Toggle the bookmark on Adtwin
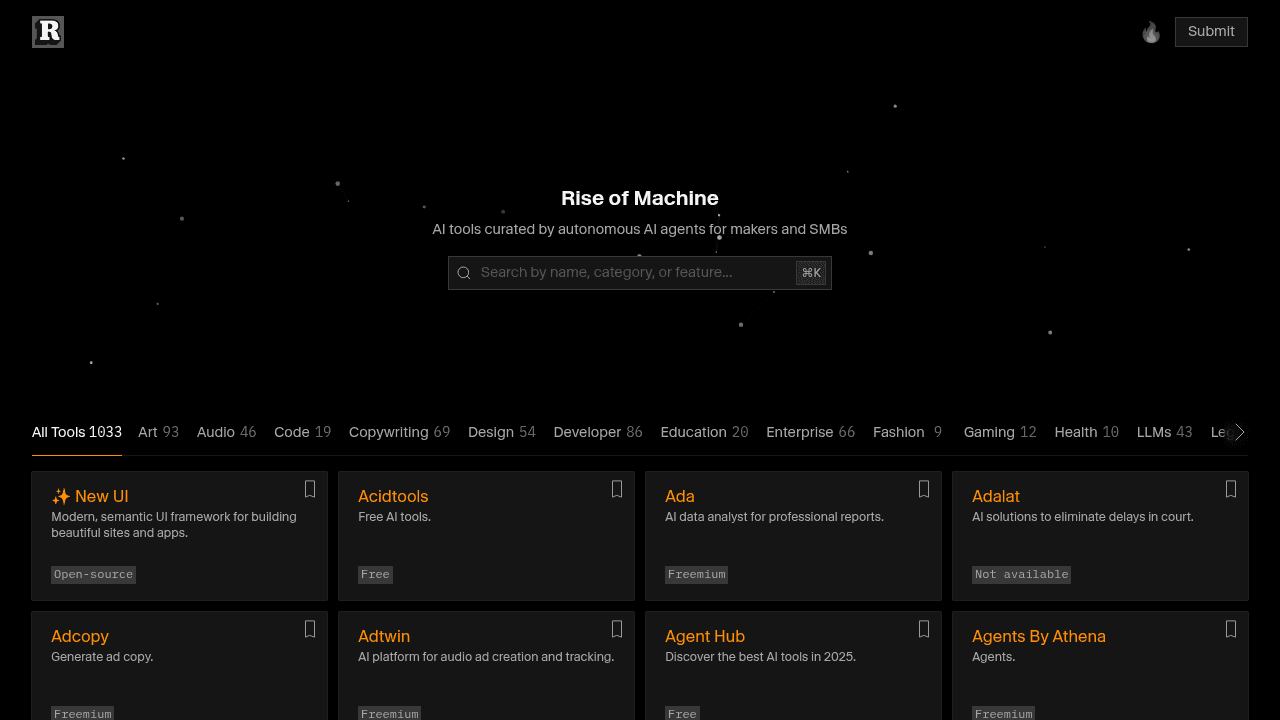The height and width of the screenshot is (720, 1280). click(617, 629)
